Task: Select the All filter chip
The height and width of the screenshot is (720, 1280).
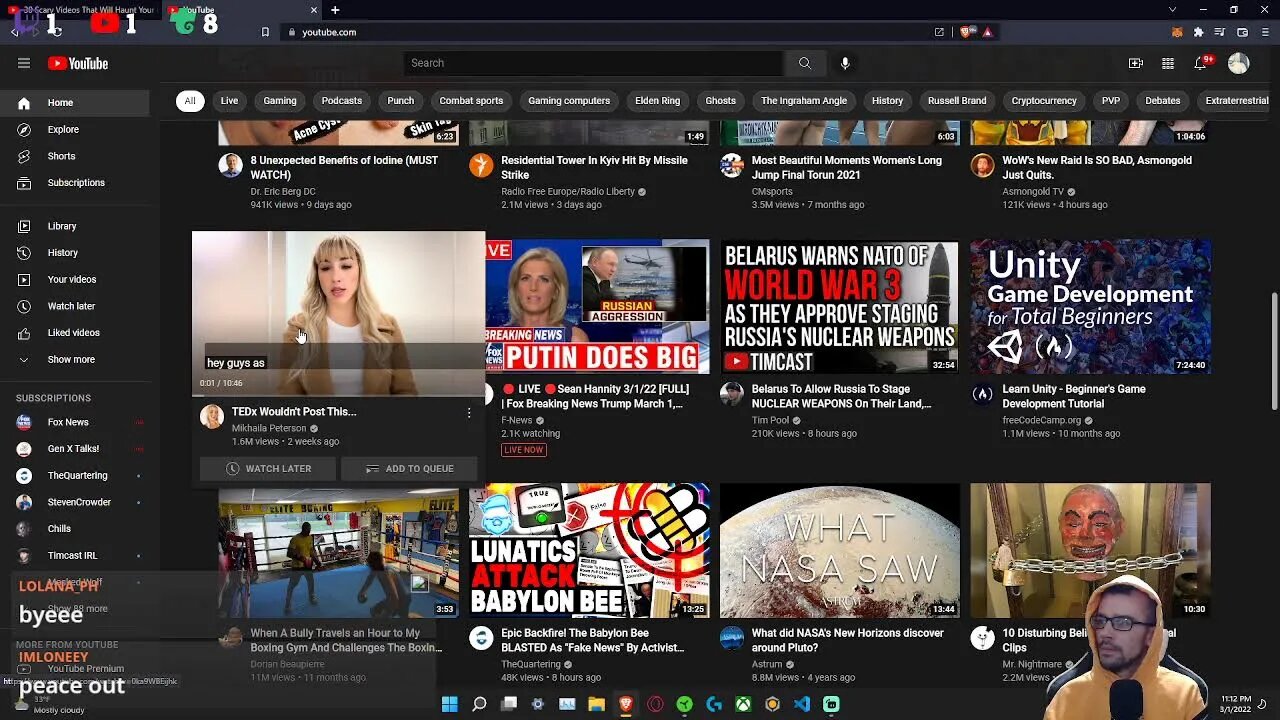Action: point(189,101)
